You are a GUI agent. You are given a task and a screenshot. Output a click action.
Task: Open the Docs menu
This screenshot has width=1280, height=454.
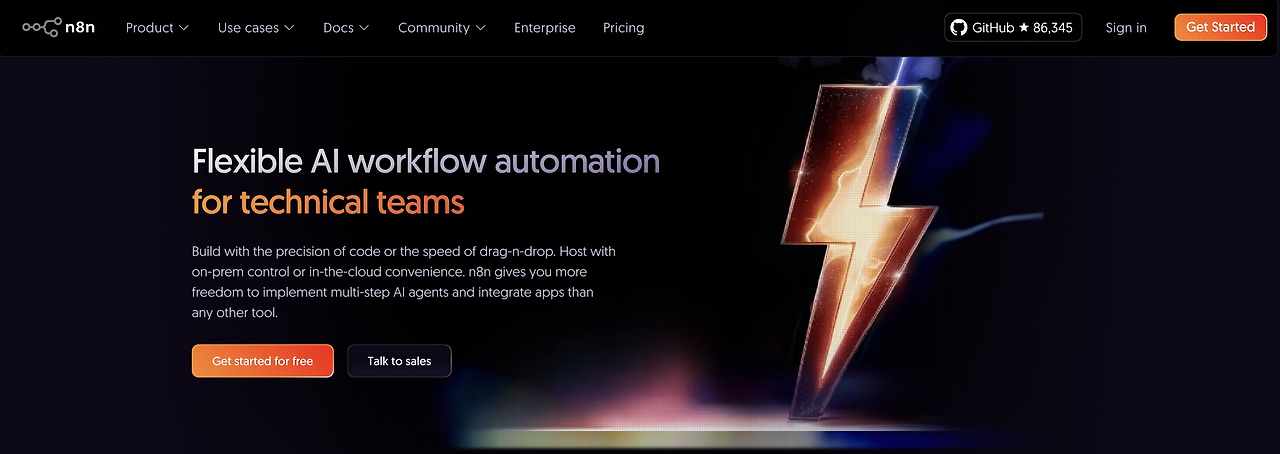point(346,28)
